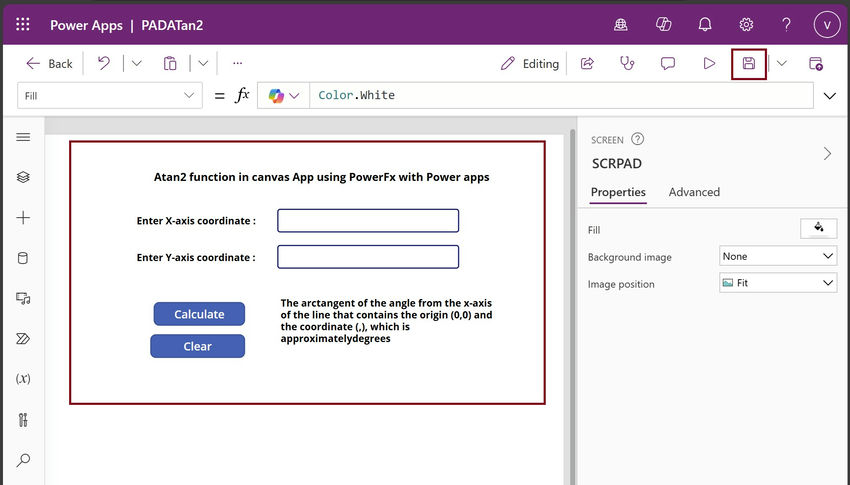Share the app
The image size is (850, 485).
pos(587,63)
